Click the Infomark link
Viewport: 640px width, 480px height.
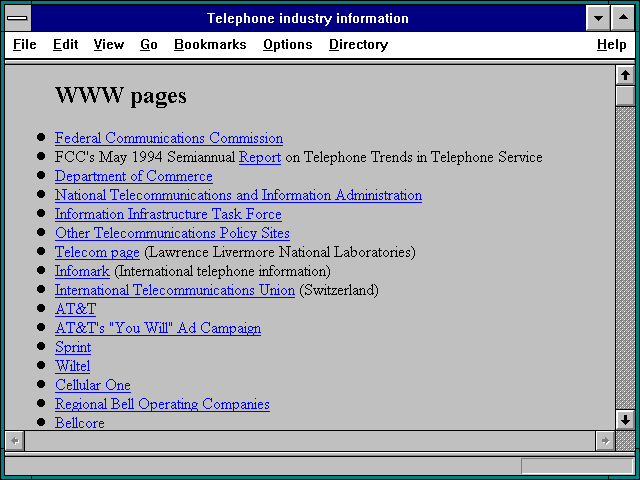(82, 271)
